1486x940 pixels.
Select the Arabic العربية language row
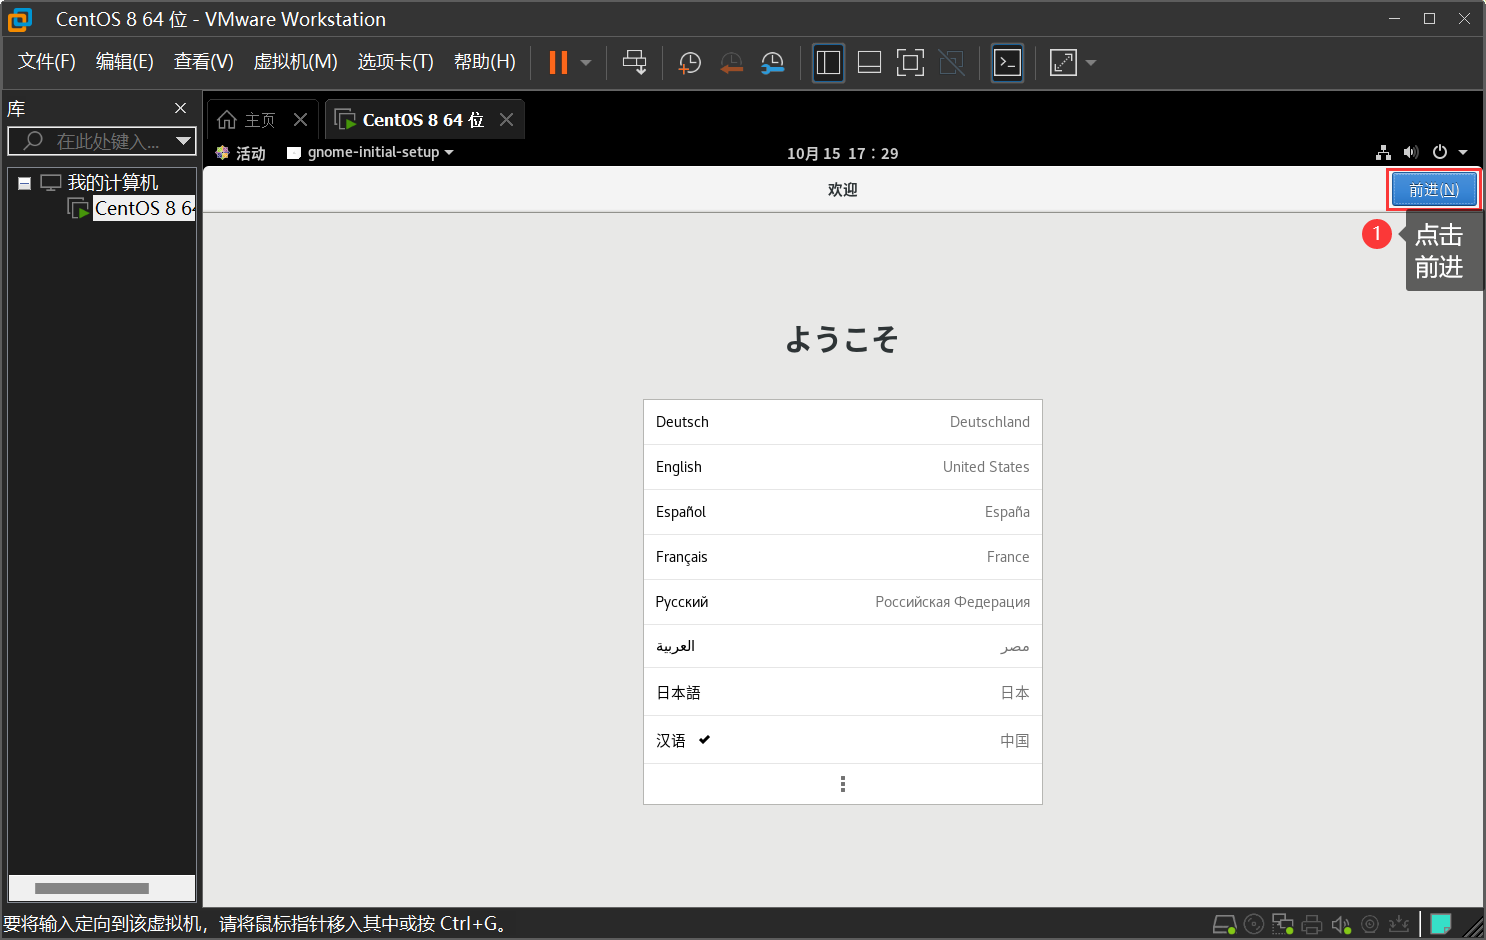click(x=843, y=647)
